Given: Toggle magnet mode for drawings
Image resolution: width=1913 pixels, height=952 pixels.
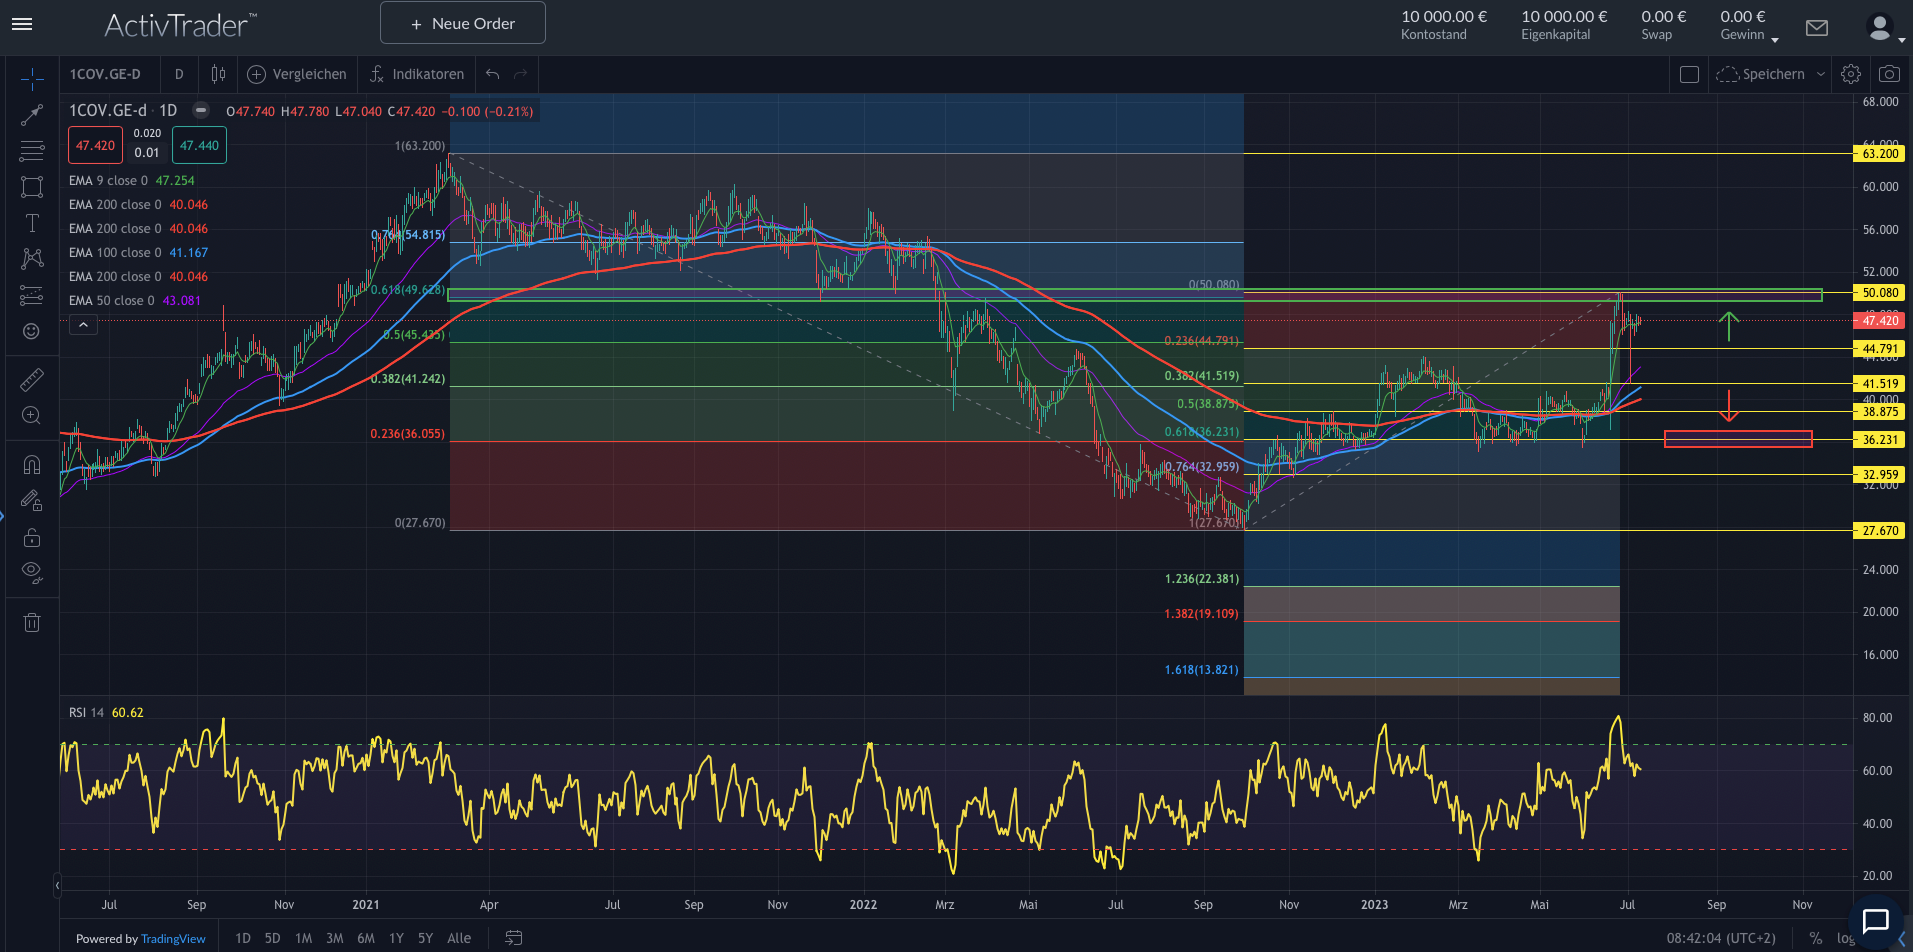Looking at the screenshot, I should click(32, 464).
